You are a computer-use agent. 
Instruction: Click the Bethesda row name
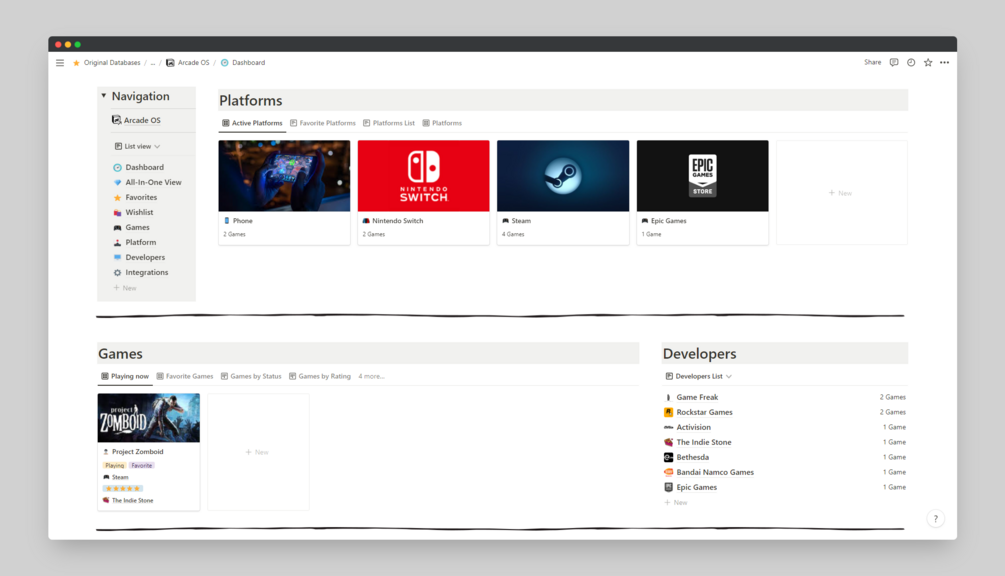[692, 457]
